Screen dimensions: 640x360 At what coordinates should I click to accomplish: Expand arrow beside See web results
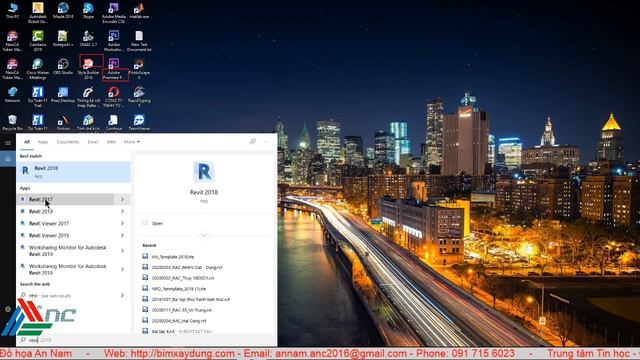(x=122, y=295)
